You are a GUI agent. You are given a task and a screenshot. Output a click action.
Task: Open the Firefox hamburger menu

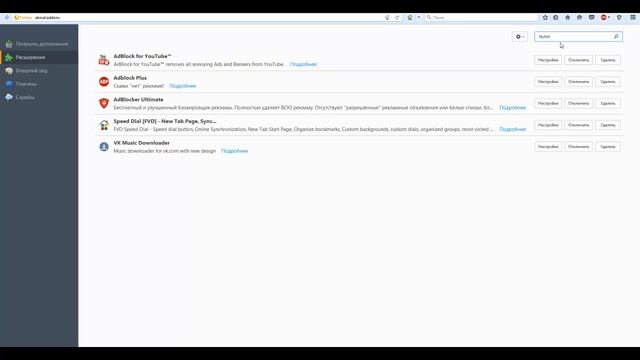[633, 18]
